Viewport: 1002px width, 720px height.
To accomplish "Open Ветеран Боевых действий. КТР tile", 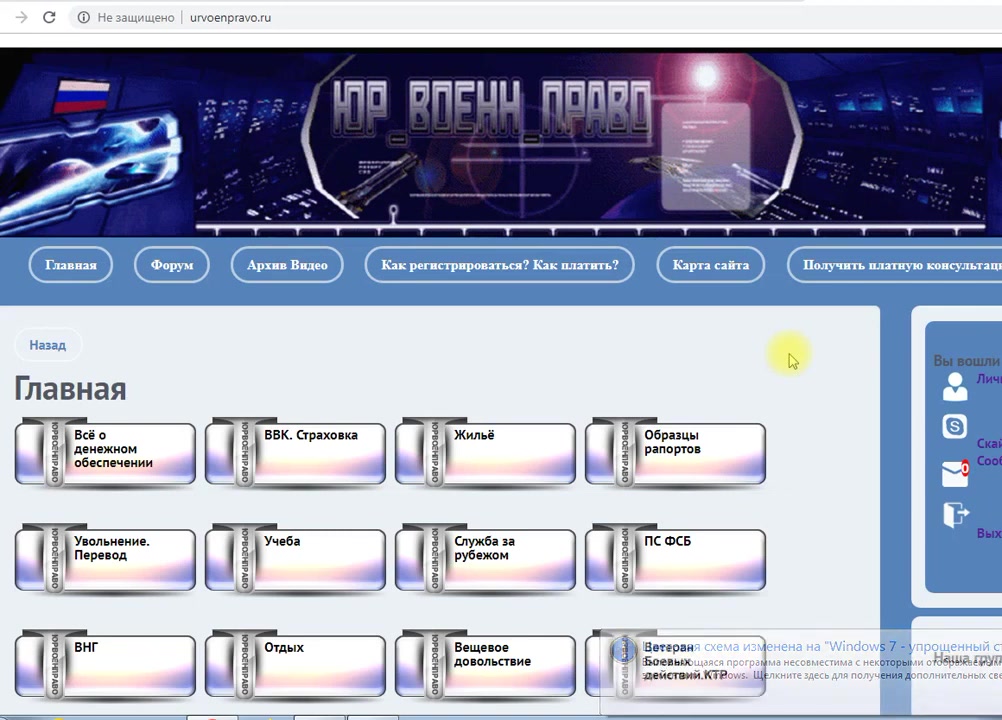I will tap(675, 664).
